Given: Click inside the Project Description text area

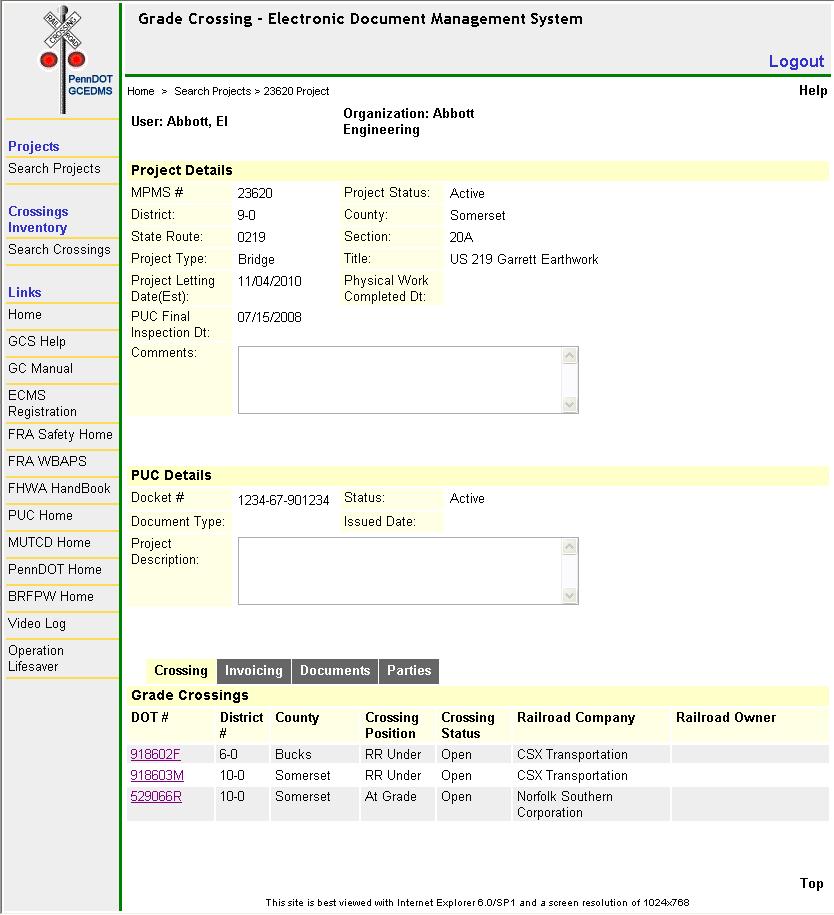Looking at the screenshot, I should coord(400,571).
